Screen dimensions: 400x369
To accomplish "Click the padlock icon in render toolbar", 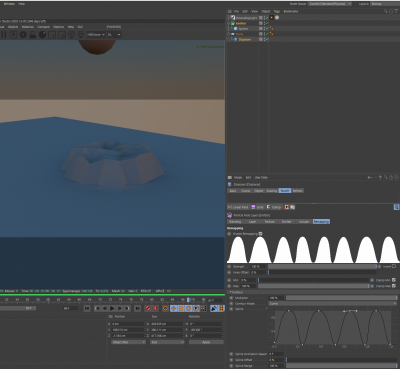I will pyautogui.click(x=33, y=35).
